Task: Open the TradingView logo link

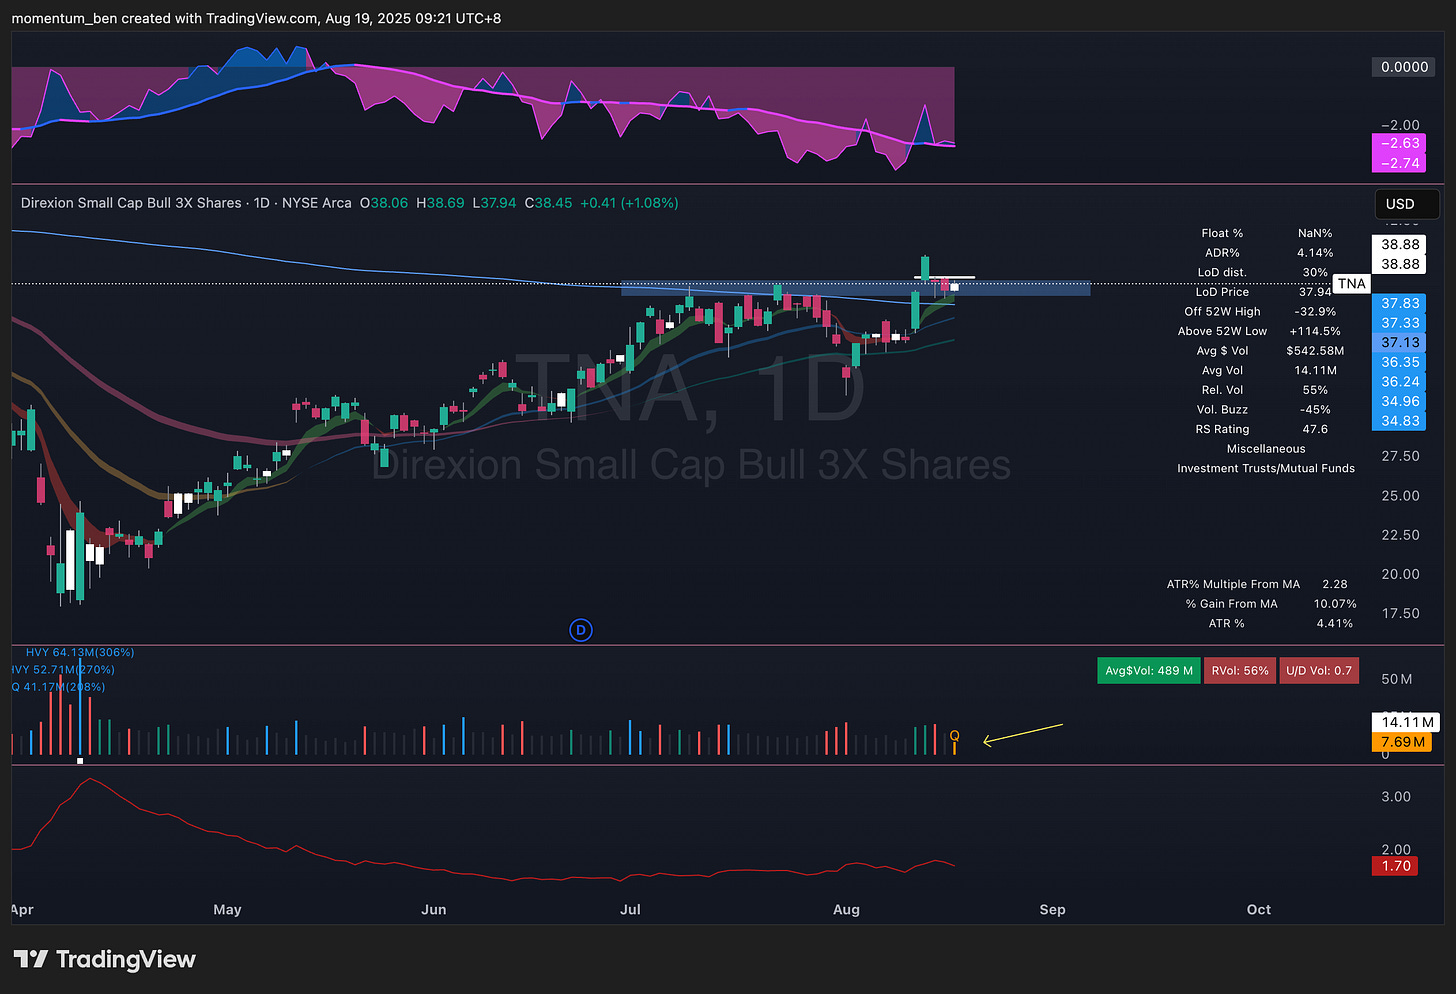Action: 104,959
